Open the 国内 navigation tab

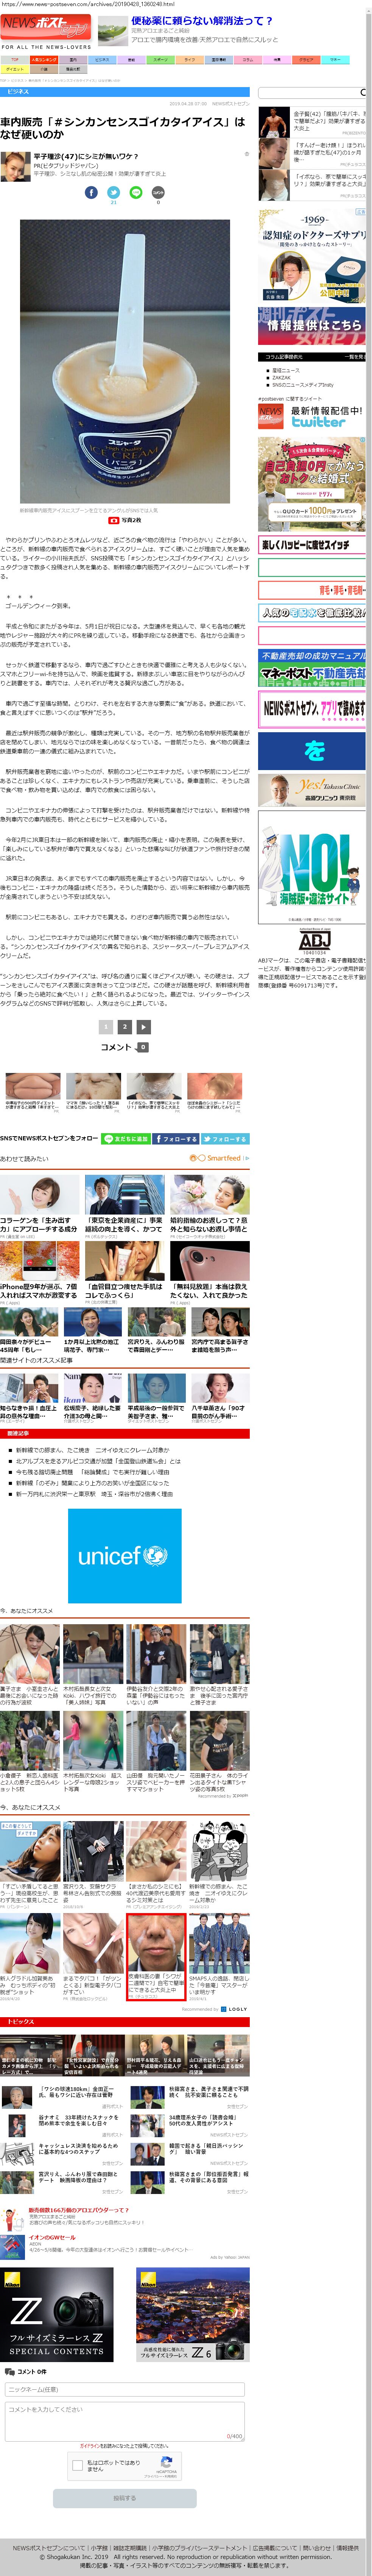(x=73, y=59)
